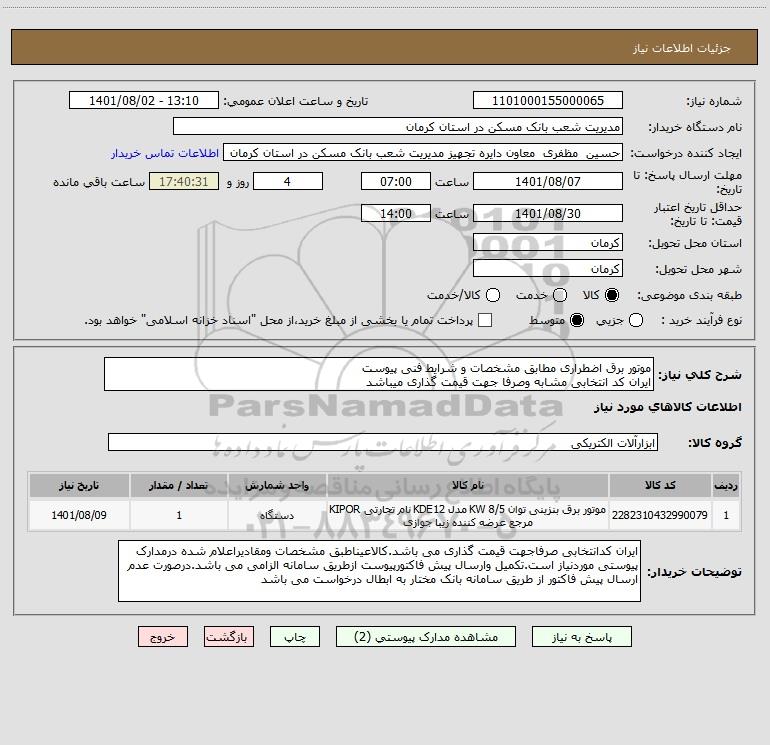Click the شماره نیاز label

(x=714, y=101)
